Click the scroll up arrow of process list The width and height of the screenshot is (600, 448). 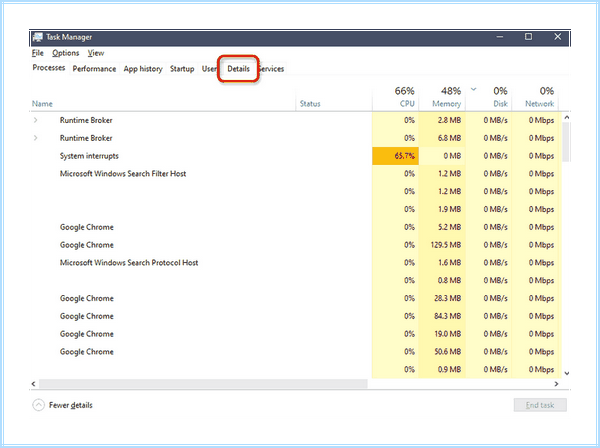pyautogui.click(x=567, y=117)
